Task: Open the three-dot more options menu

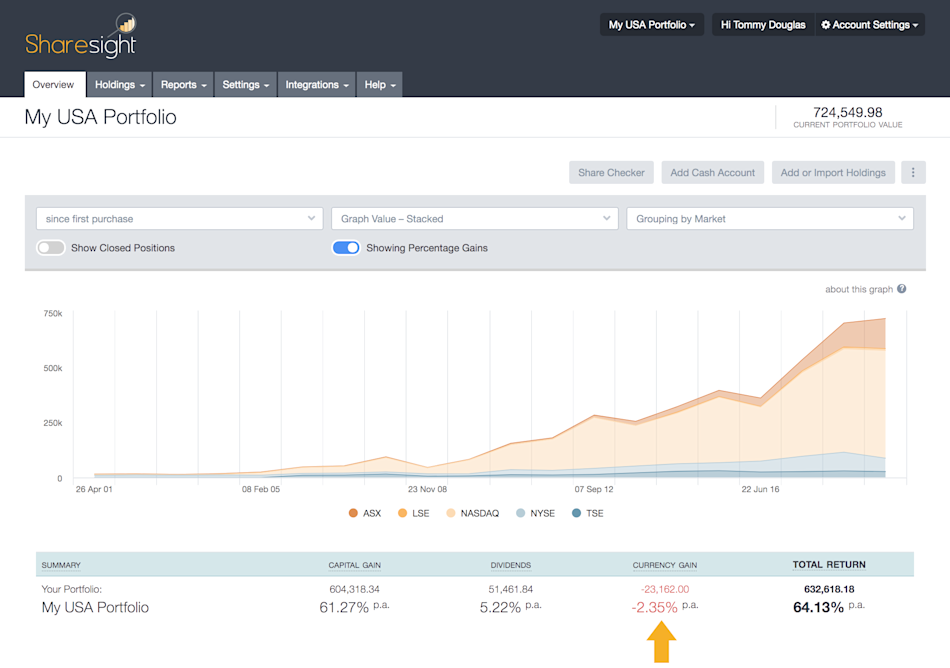Action: 913,173
